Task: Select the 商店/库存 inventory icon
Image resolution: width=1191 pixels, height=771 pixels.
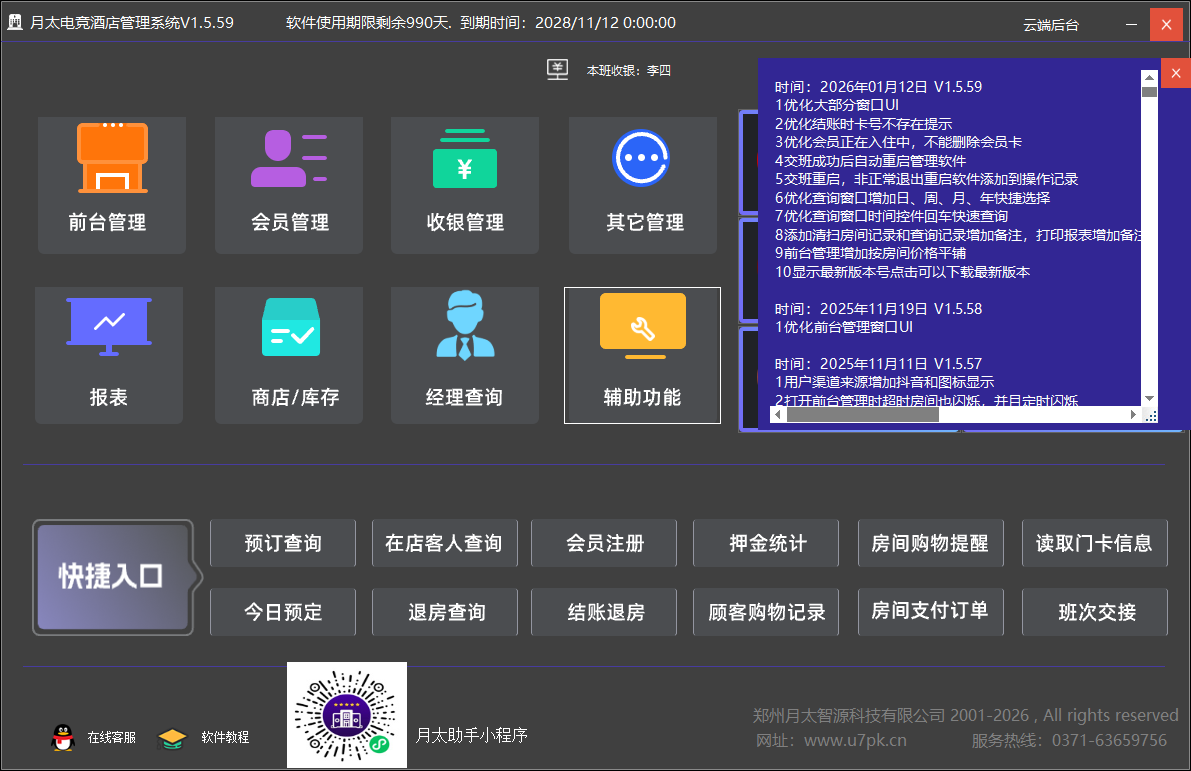Action: (290, 327)
